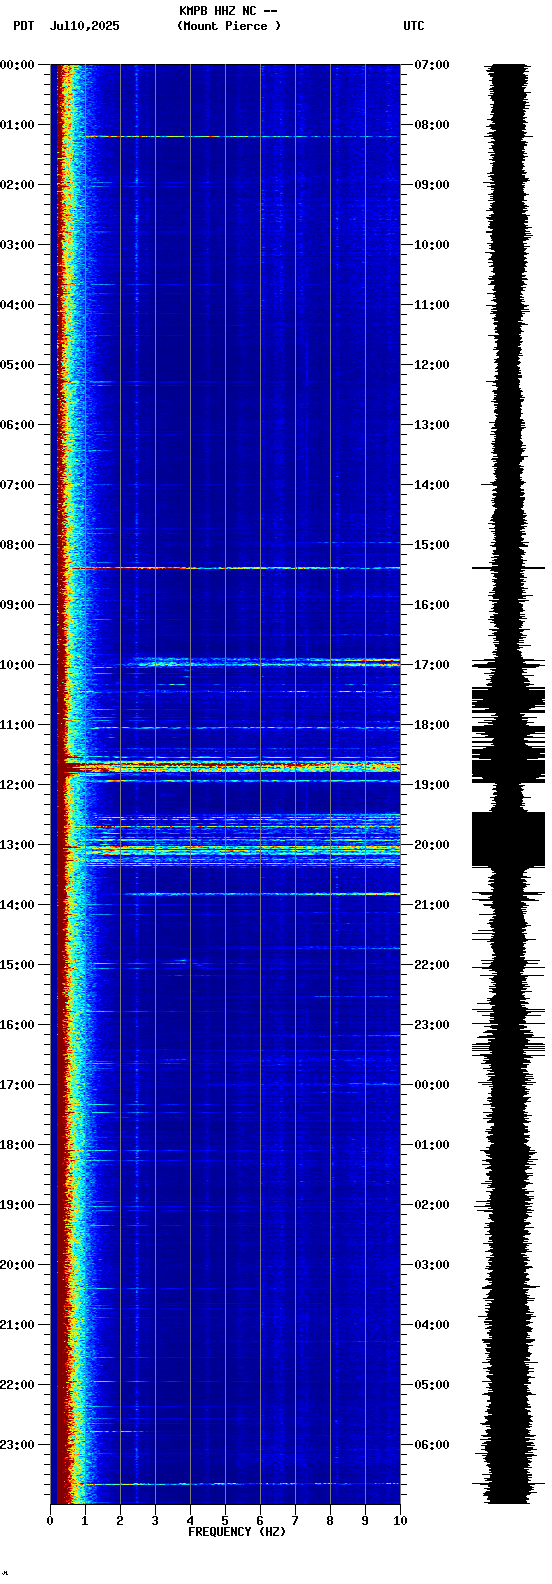
Task: Click the 13:00 PDT time label
Action: click(x=18, y=845)
